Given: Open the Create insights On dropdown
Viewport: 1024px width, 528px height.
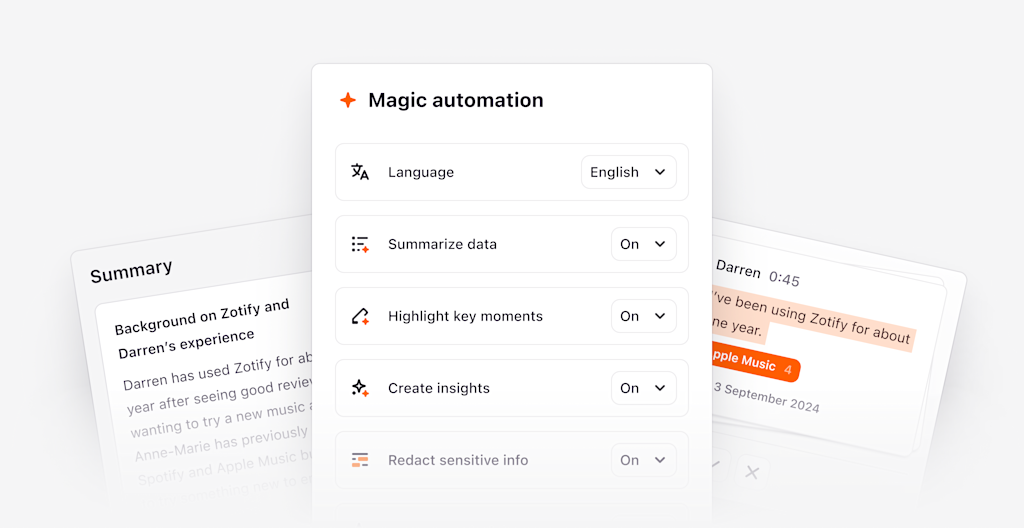Looking at the screenshot, I should 644,388.
